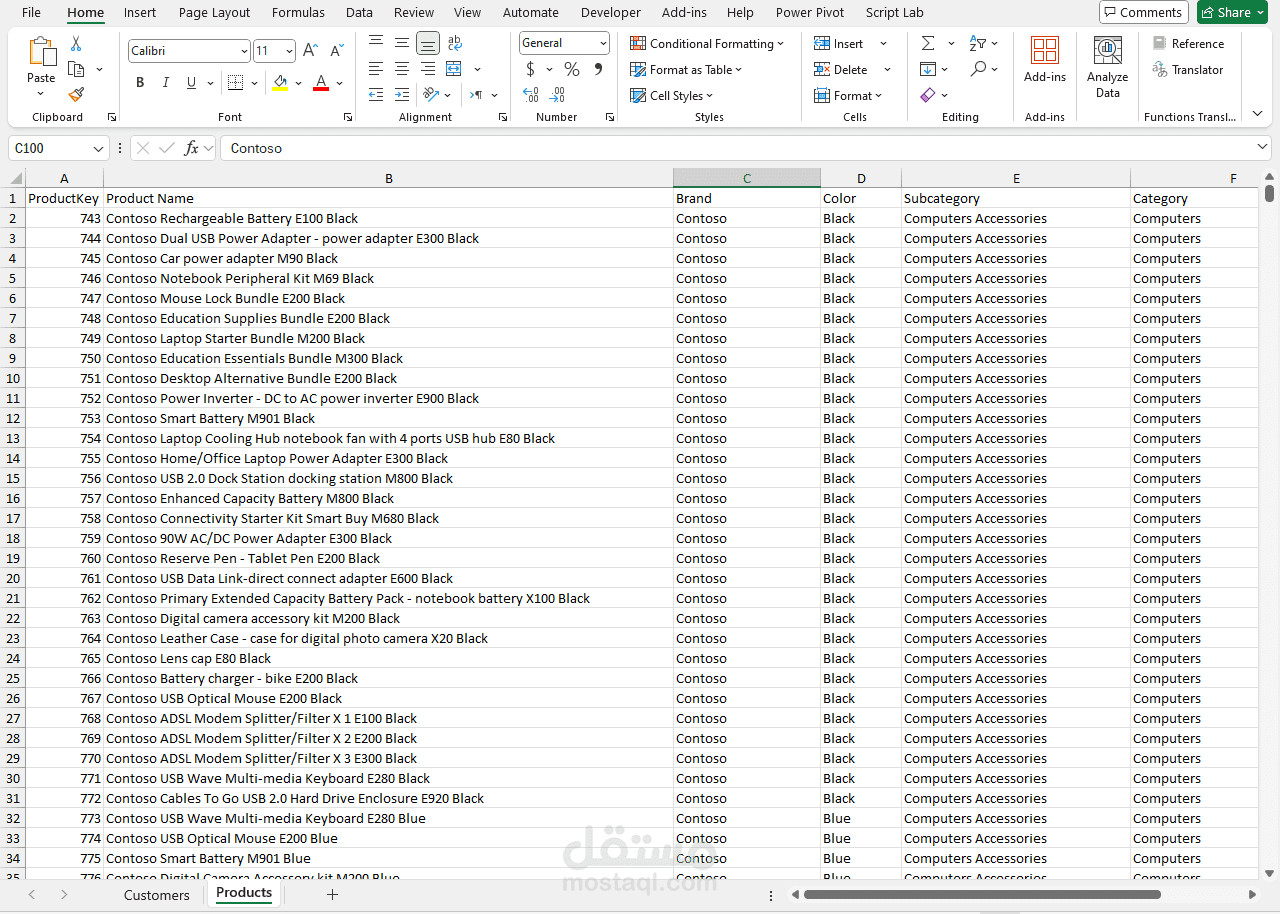Click the Wrap Text icon
This screenshot has width=1280, height=914.
pyautogui.click(x=455, y=43)
